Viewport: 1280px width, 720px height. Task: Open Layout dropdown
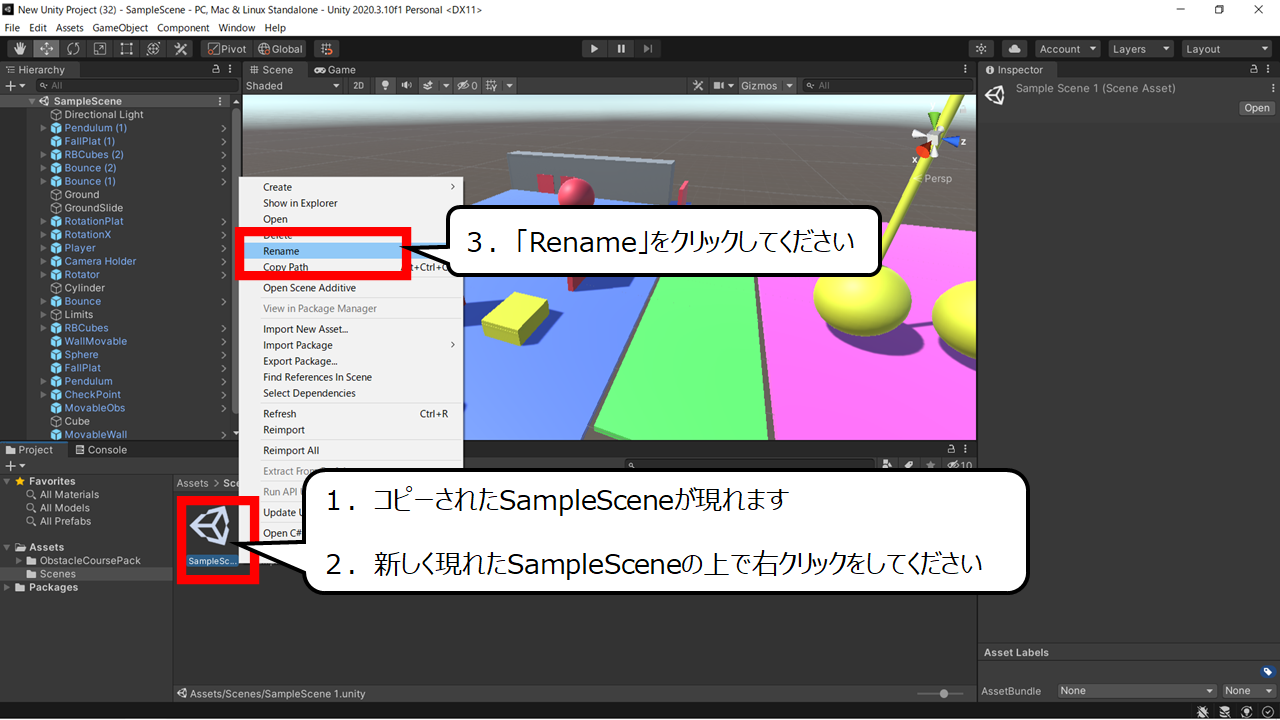tap(1226, 49)
